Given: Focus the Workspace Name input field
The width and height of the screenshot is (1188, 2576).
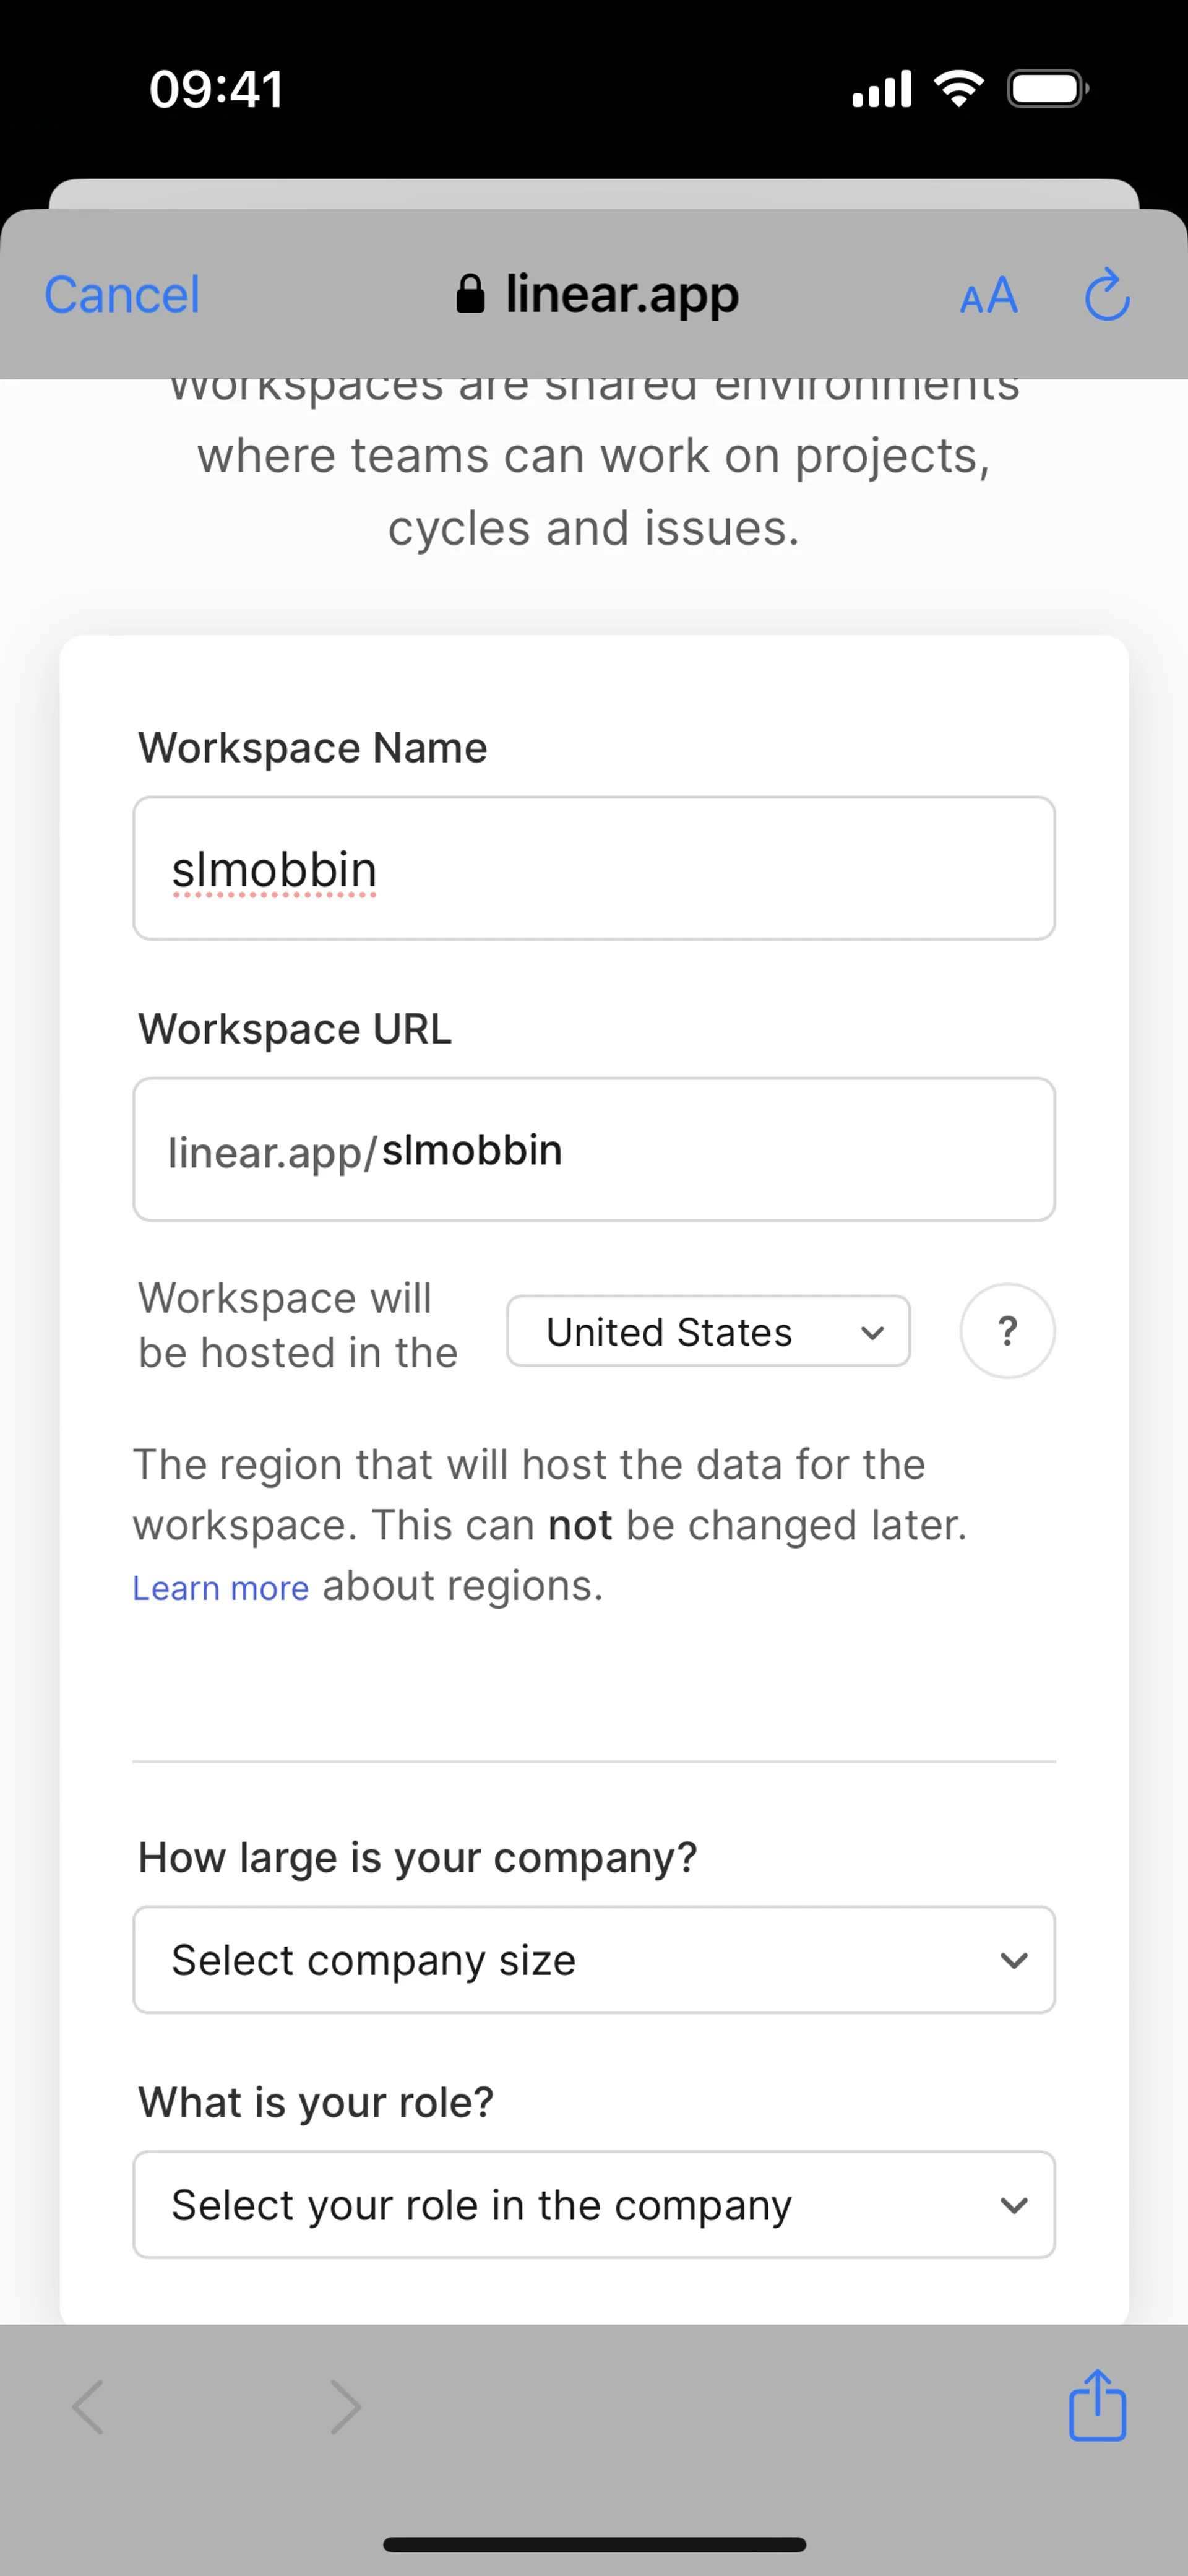Looking at the screenshot, I should click(x=594, y=868).
